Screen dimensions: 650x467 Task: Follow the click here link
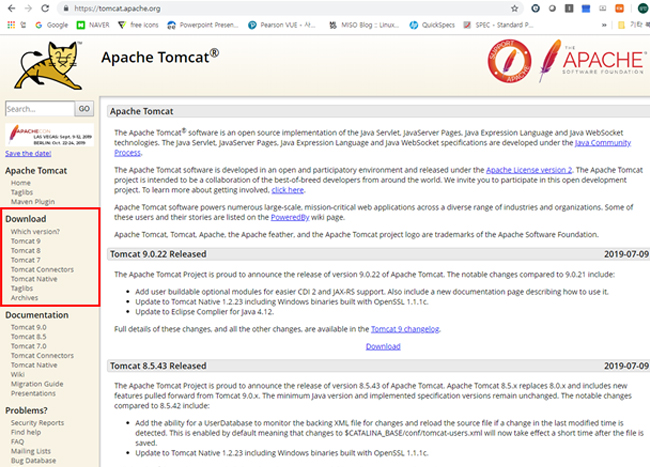pyautogui.click(x=288, y=190)
